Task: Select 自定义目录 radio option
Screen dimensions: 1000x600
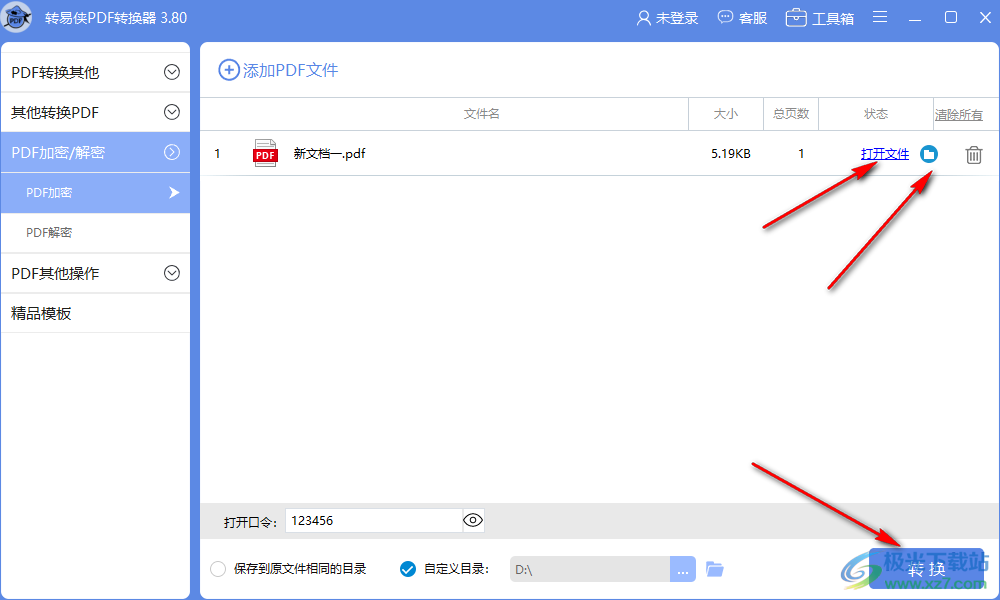Action: (x=408, y=569)
